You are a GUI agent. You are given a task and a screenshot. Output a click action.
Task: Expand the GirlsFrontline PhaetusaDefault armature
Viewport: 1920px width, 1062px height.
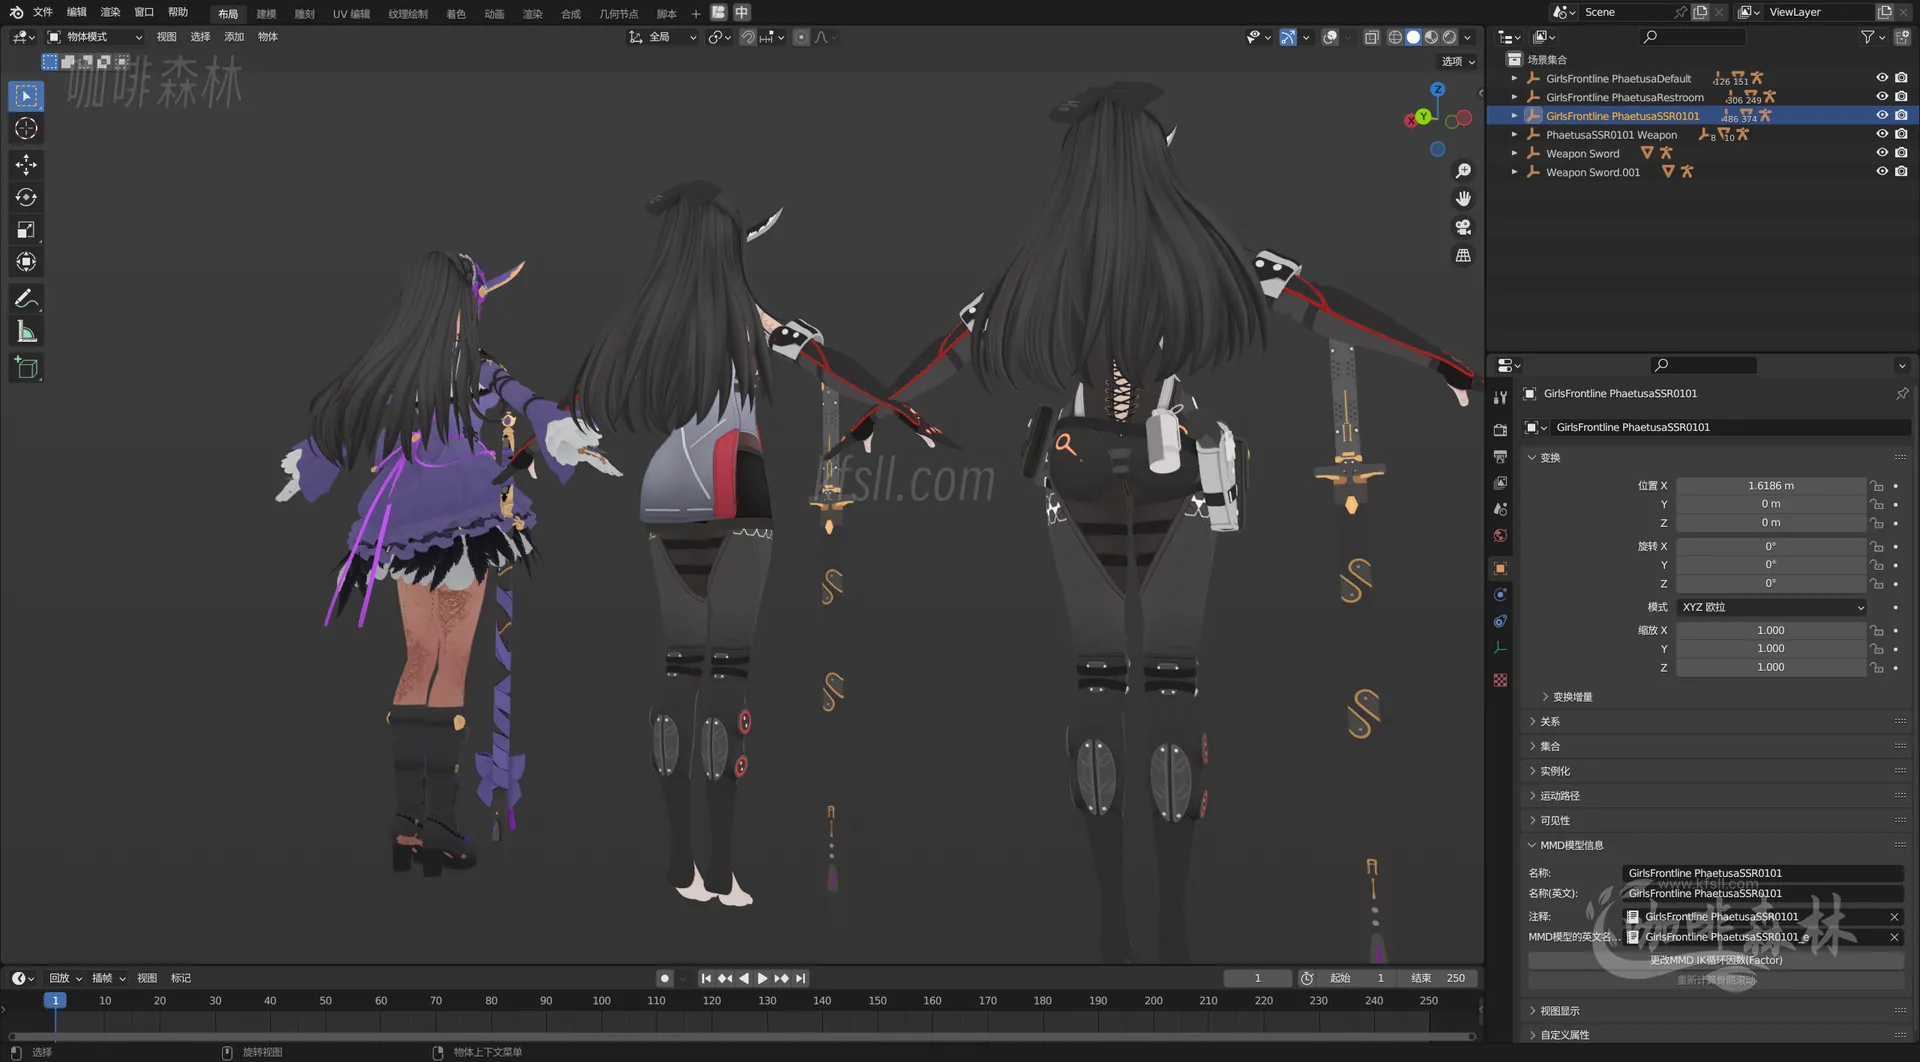[1515, 78]
